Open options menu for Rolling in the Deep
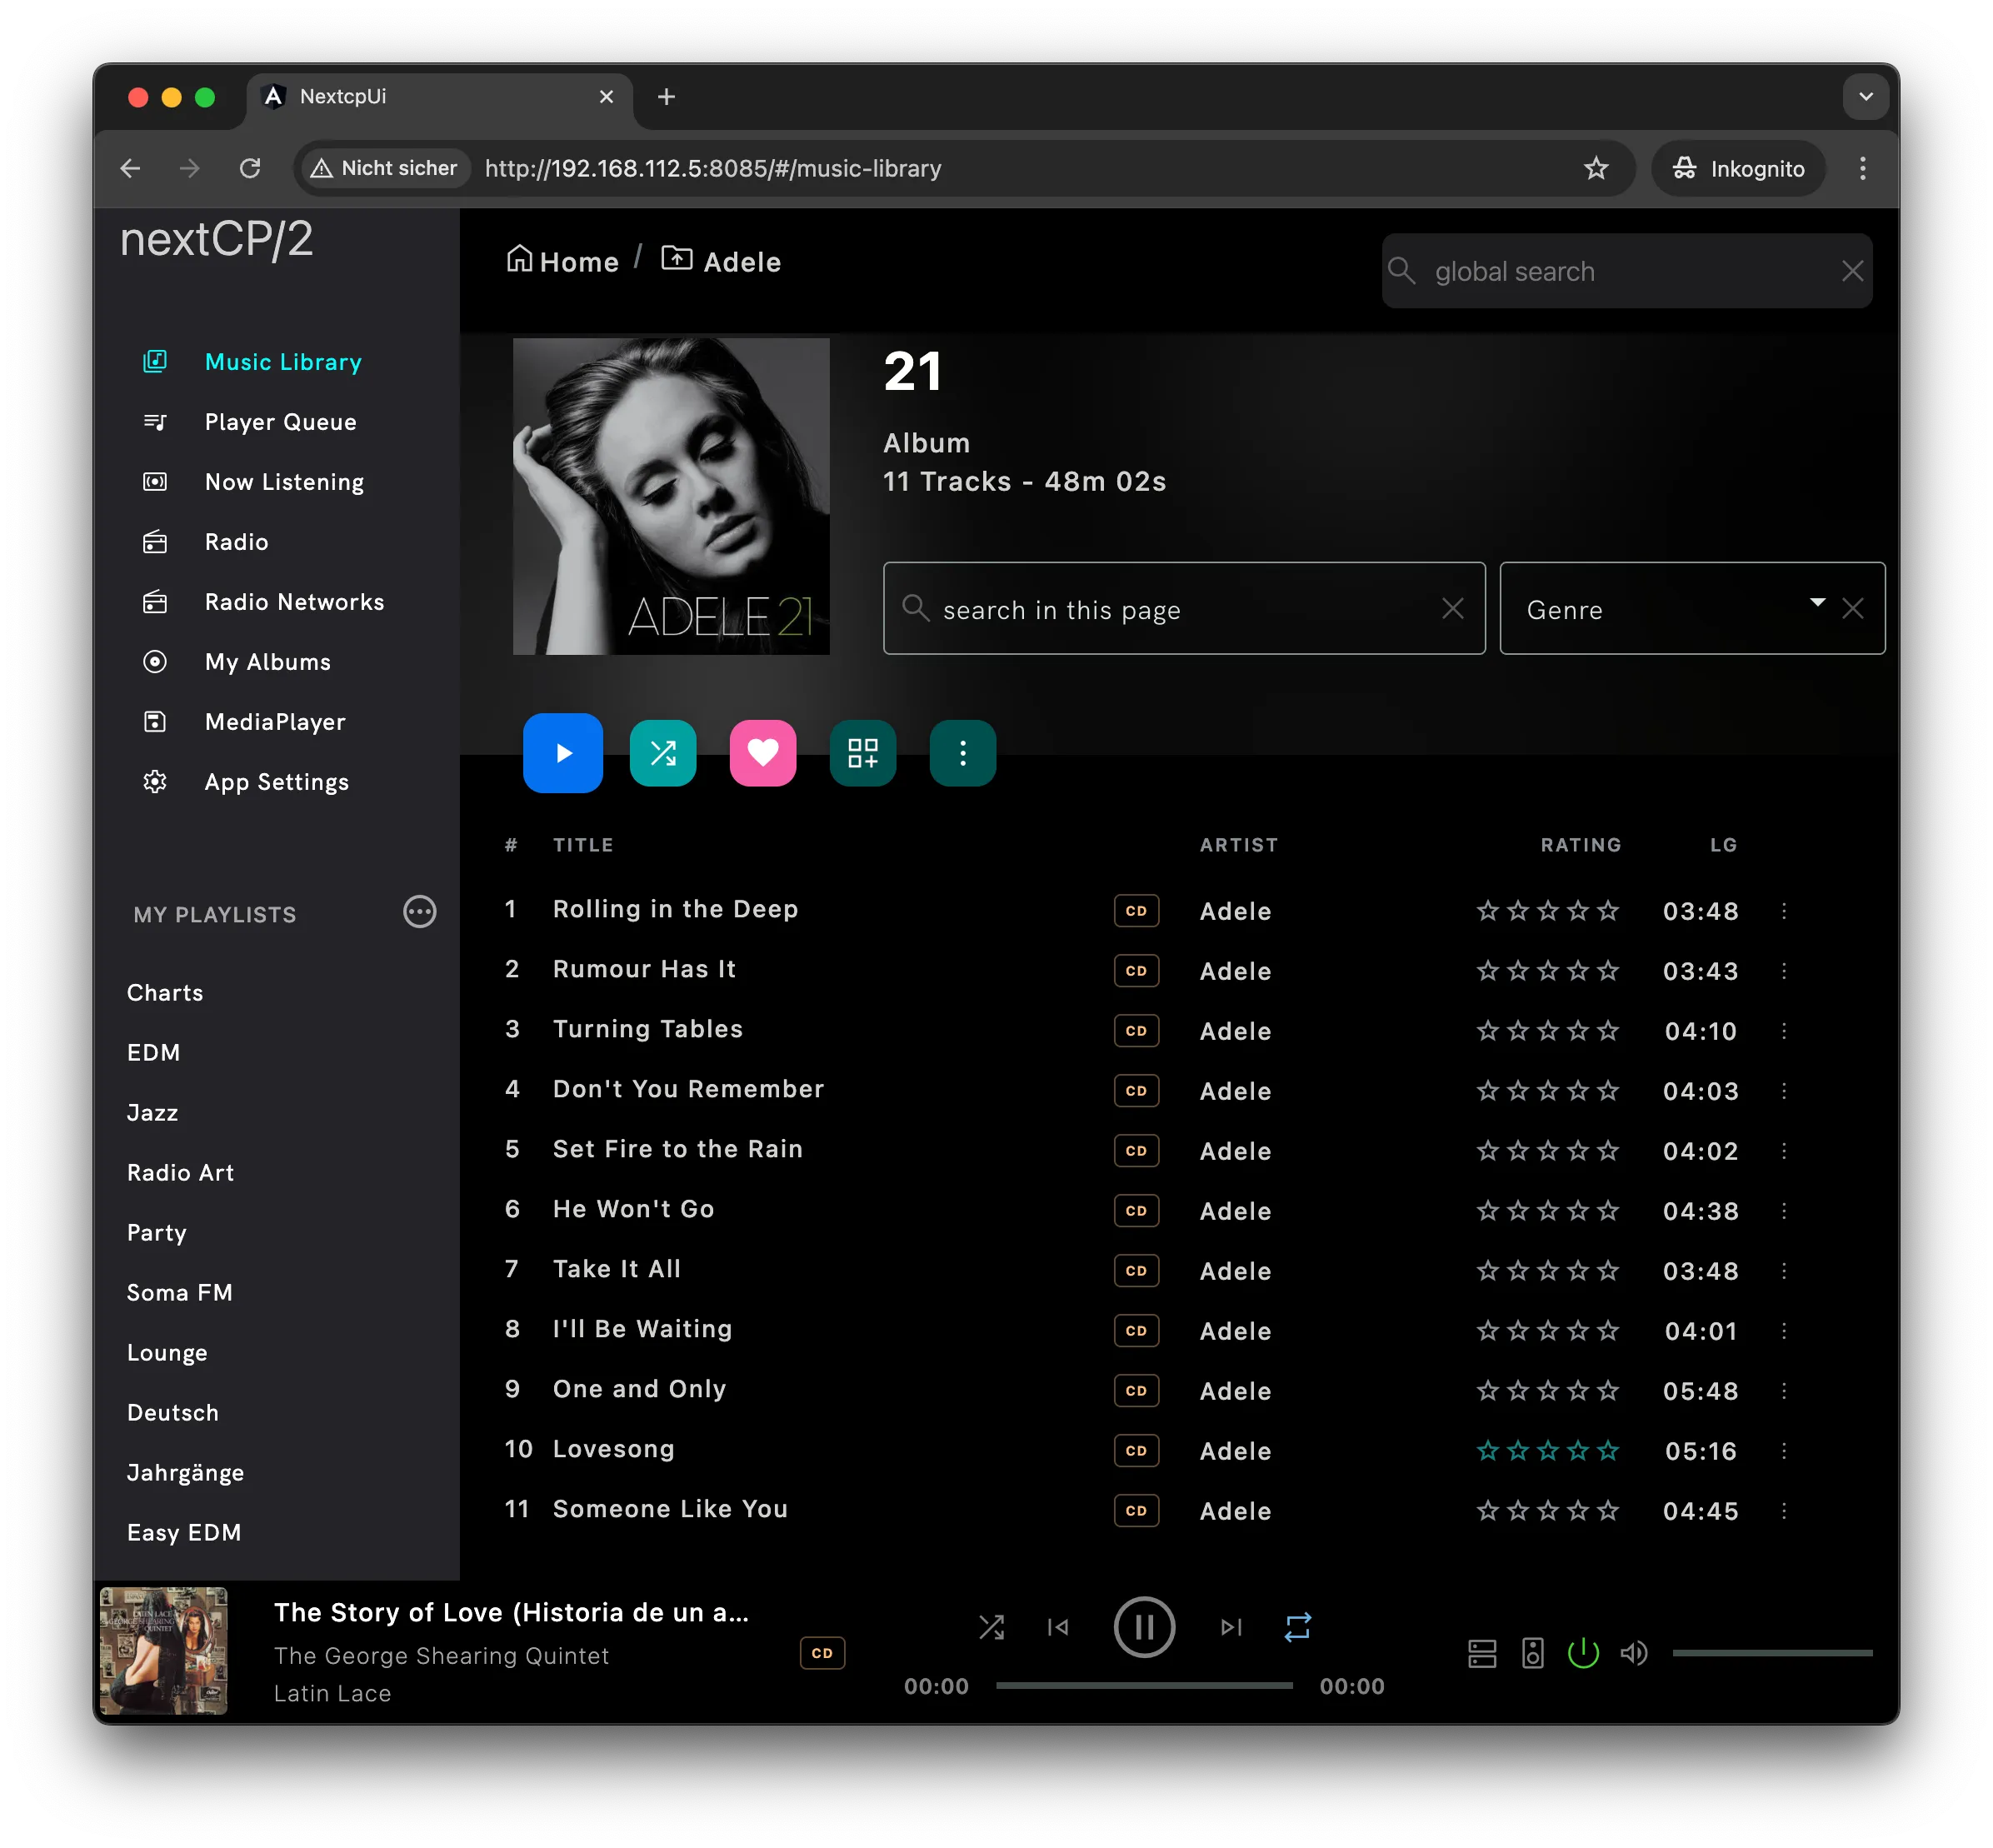The image size is (1993, 1848). click(1784, 911)
